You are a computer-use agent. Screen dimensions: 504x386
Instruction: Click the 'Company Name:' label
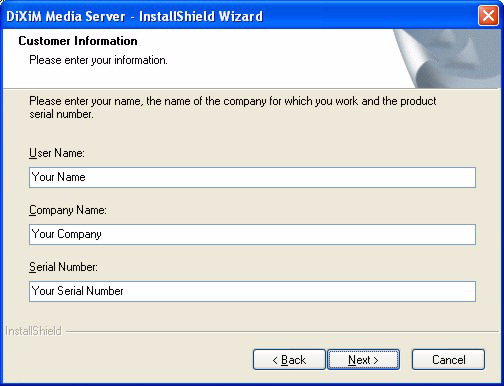[68, 210]
